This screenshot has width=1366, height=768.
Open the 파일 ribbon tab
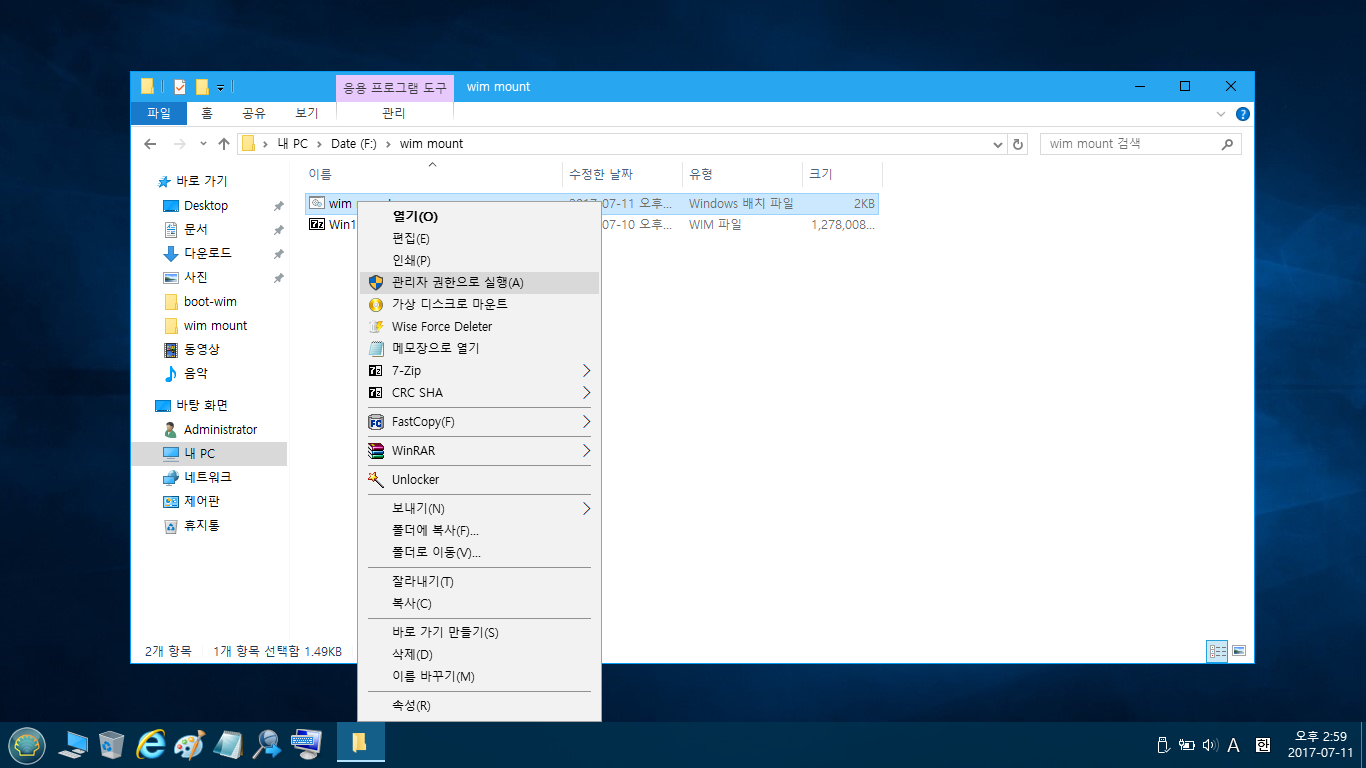click(x=159, y=113)
